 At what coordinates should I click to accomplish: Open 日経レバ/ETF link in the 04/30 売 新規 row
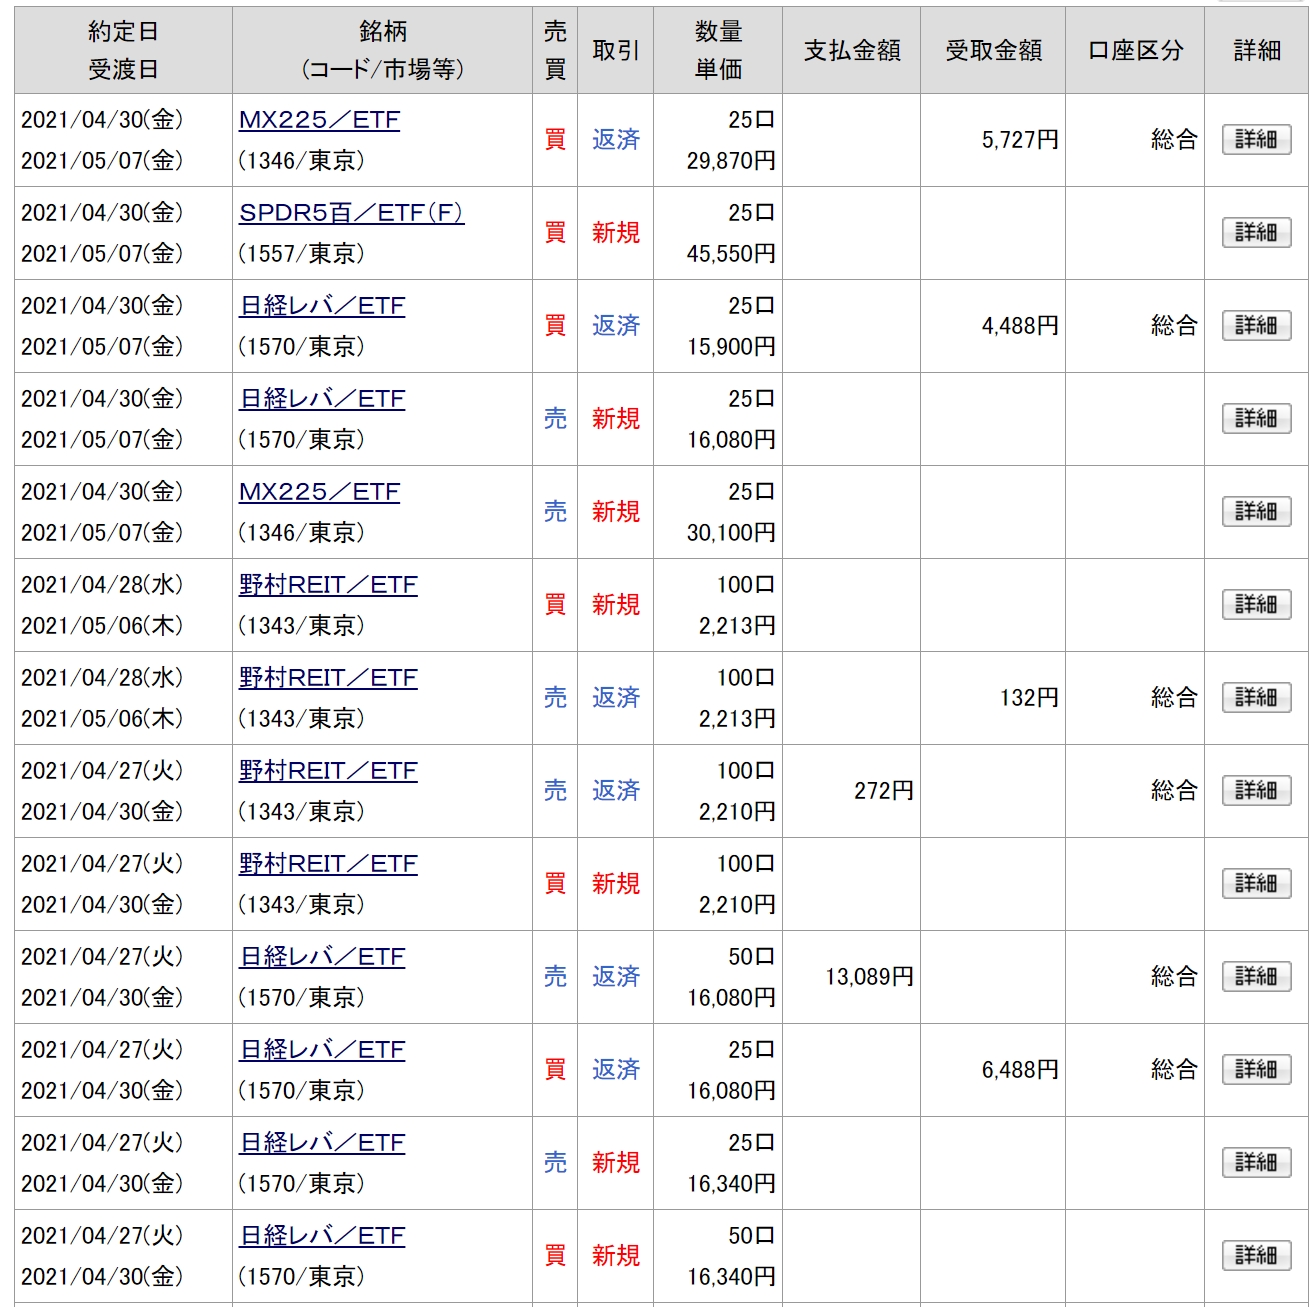click(x=322, y=399)
